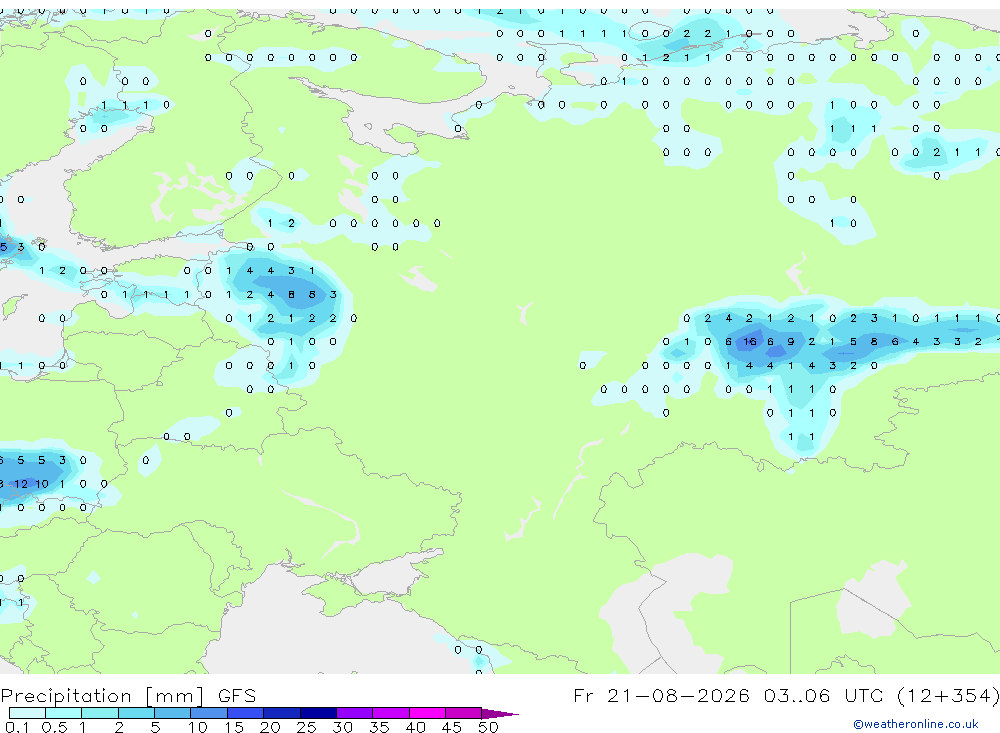Click the purple arrow tip past 50 on legend
Viewport: 1000px width, 733px height.
(501, 713)
